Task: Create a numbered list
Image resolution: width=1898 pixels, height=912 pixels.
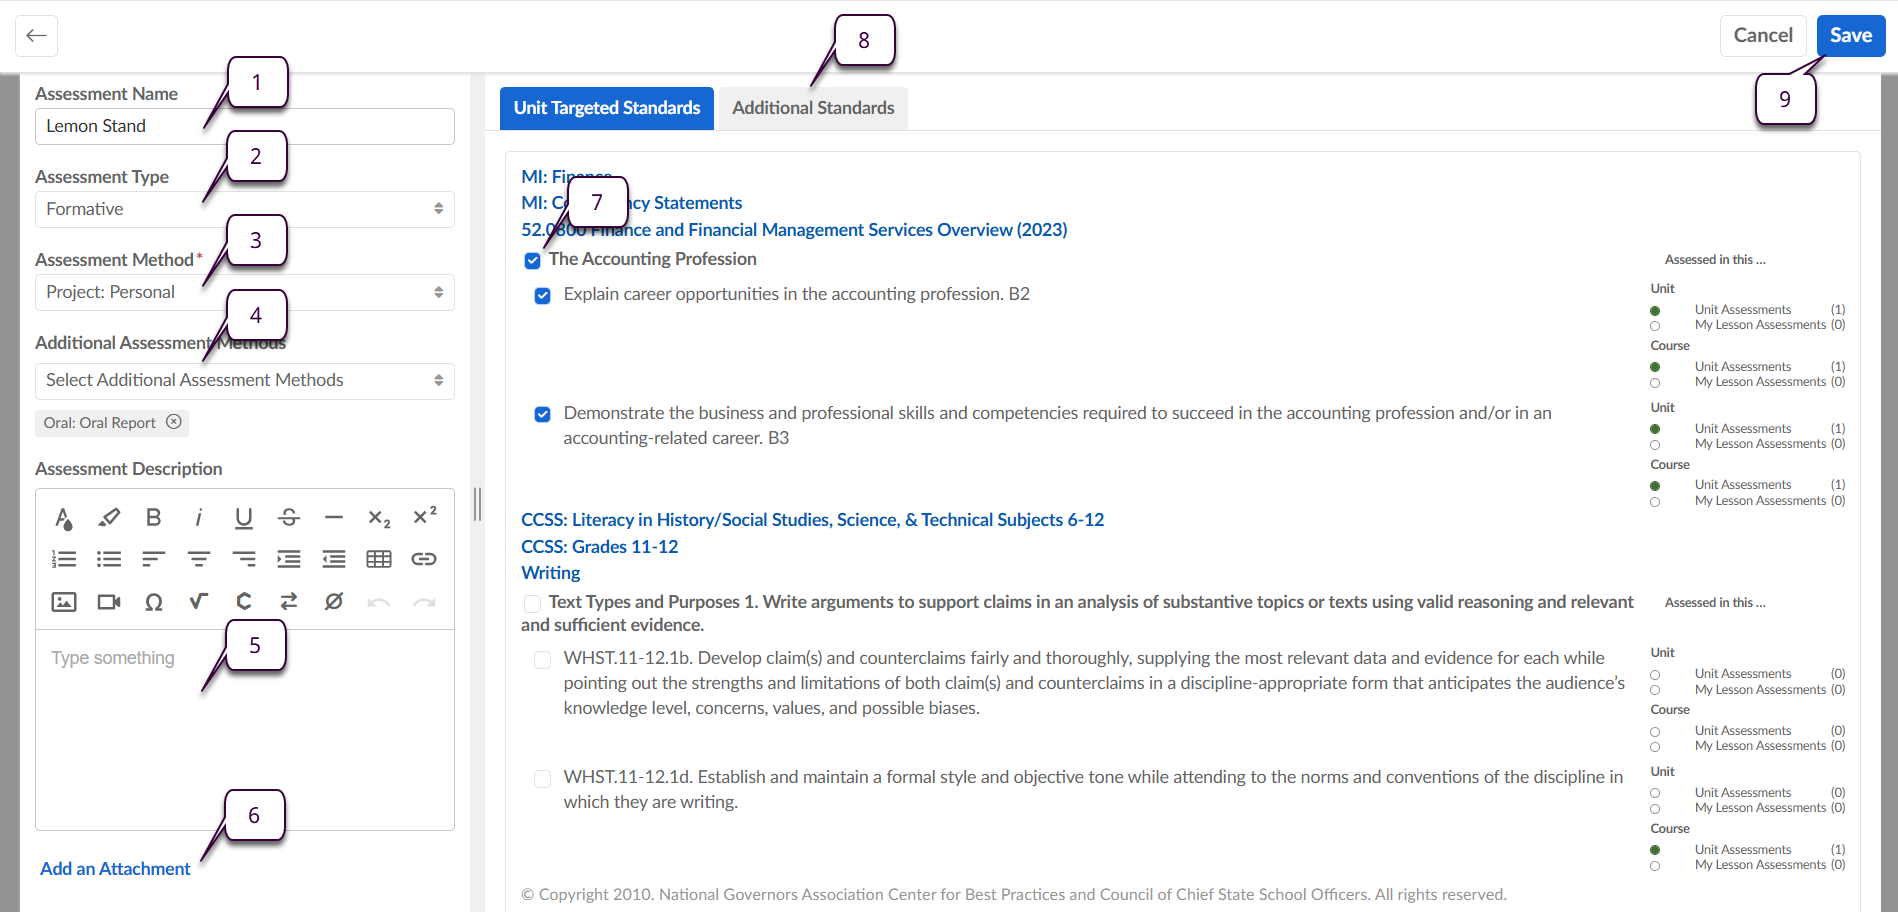Action: click(64, 559)
